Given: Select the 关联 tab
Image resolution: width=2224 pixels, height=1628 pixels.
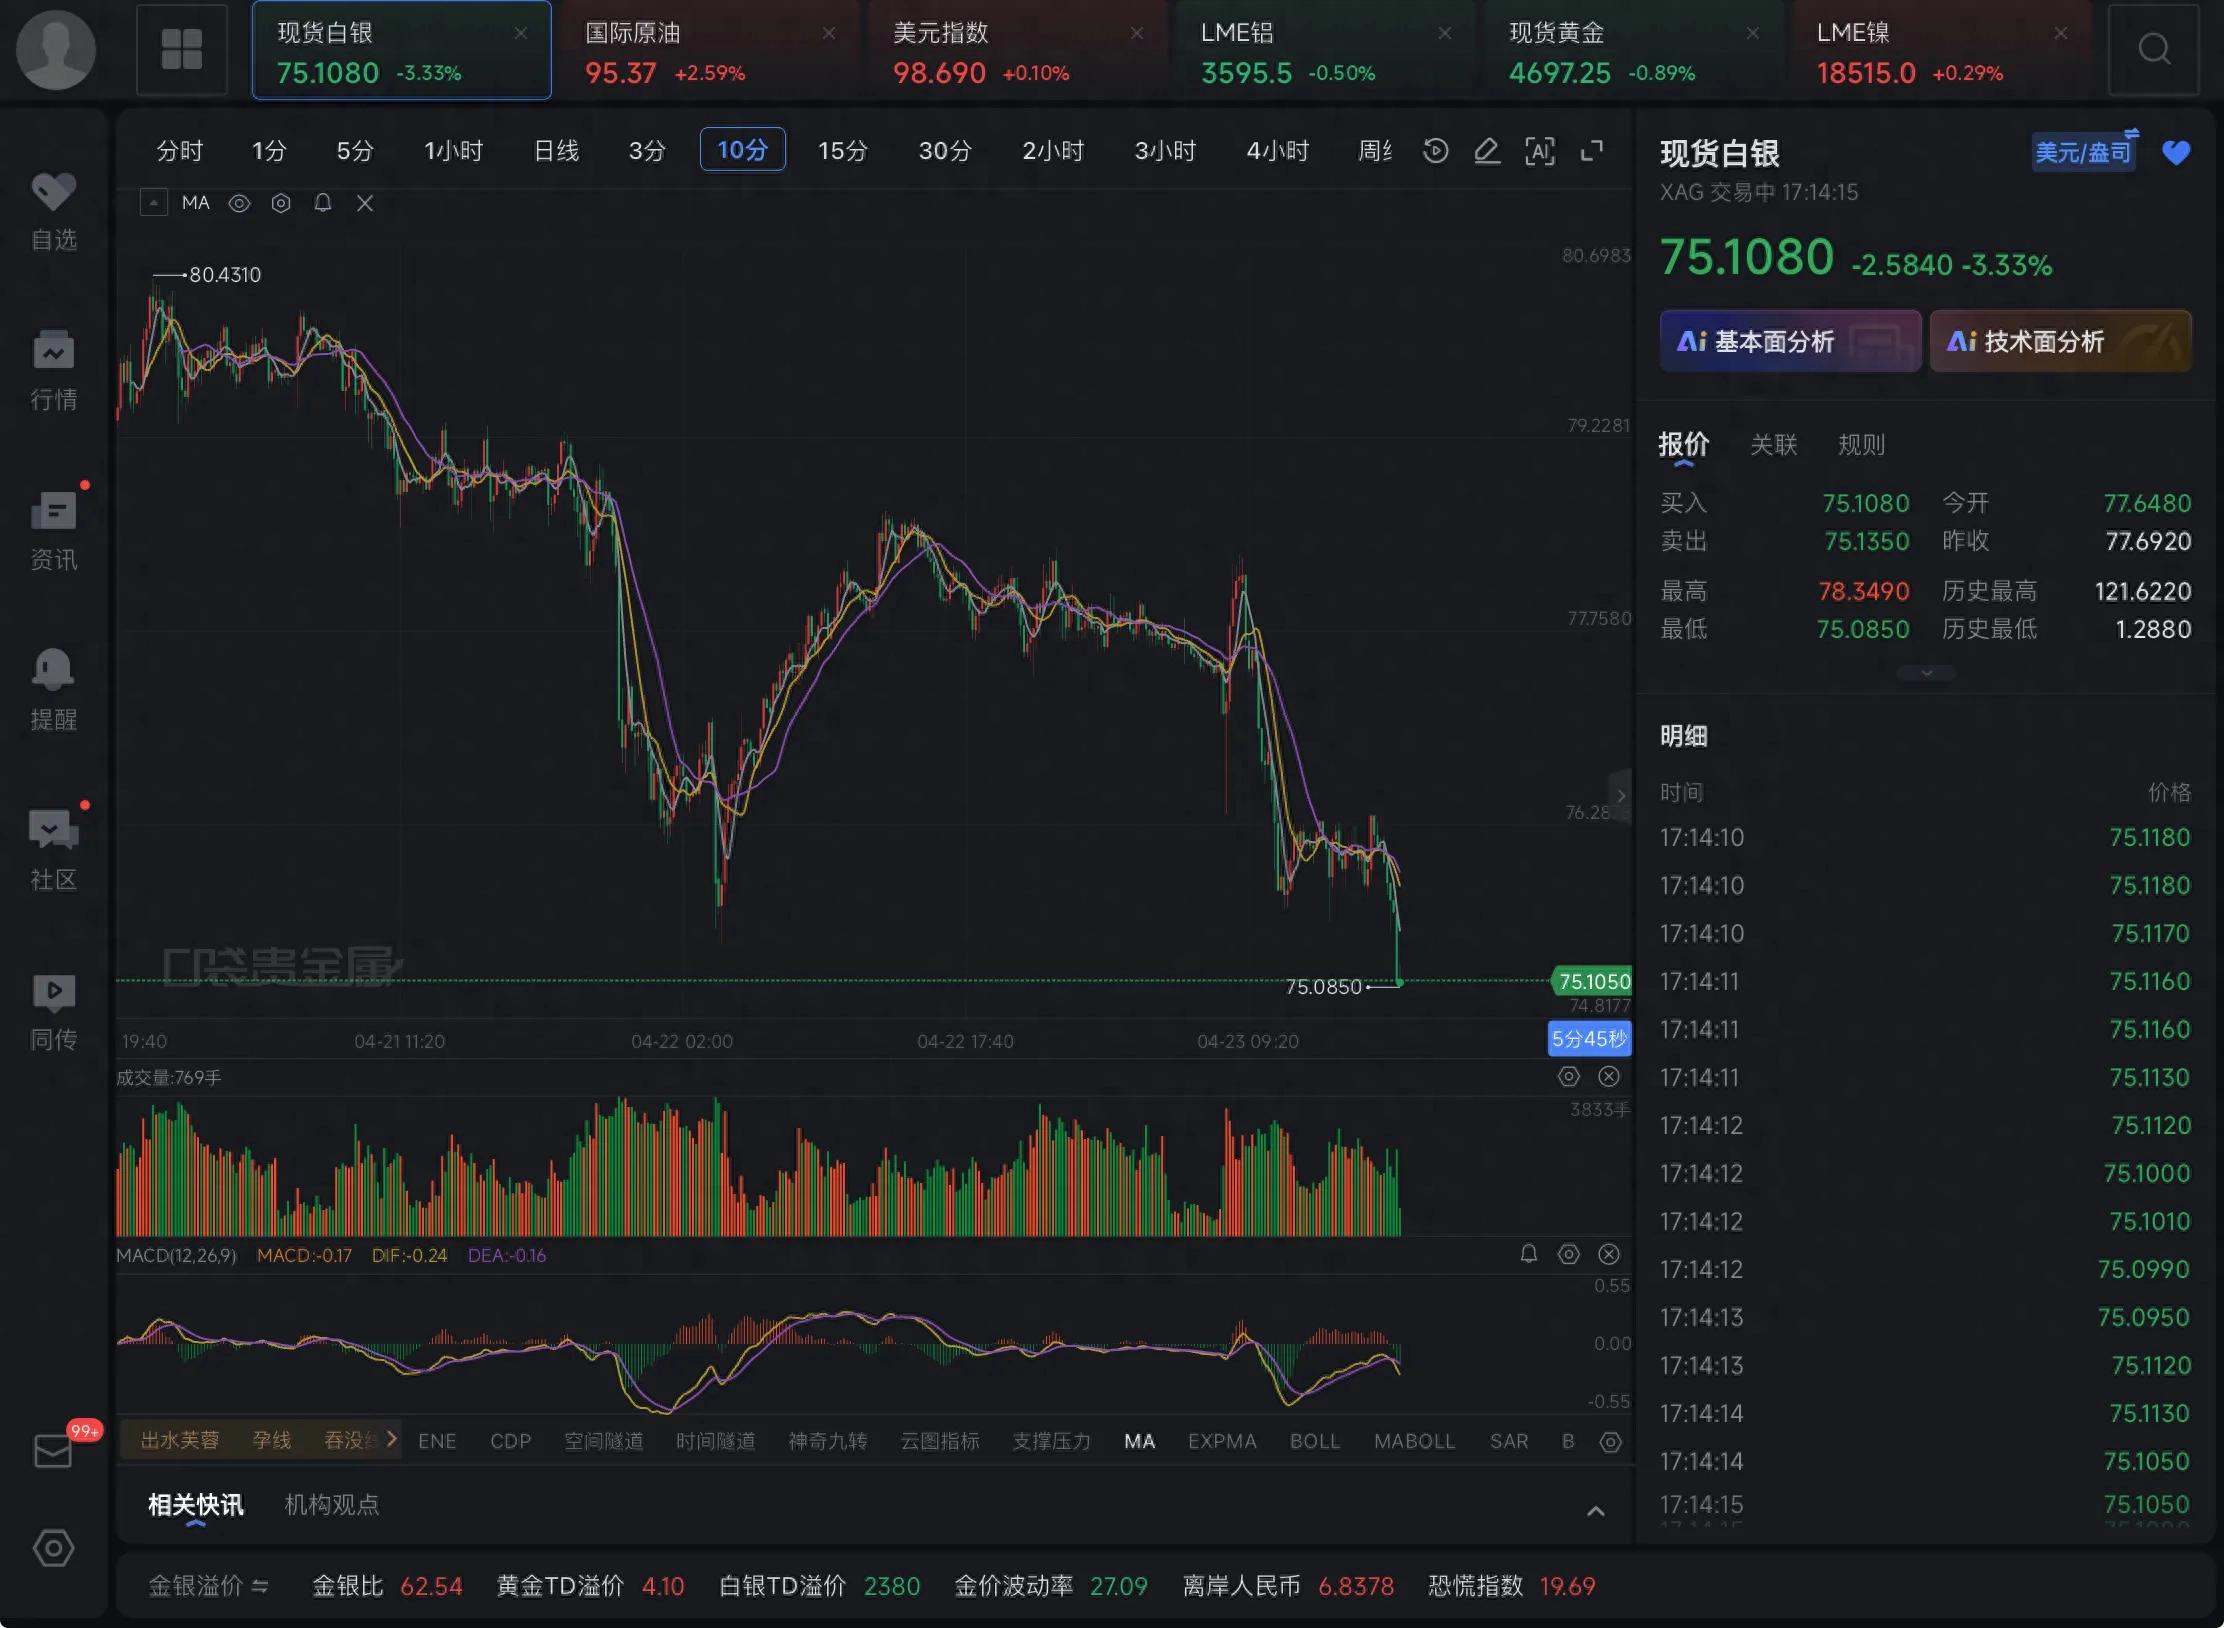Looking at the screenshot, I should coord(1773,445).
